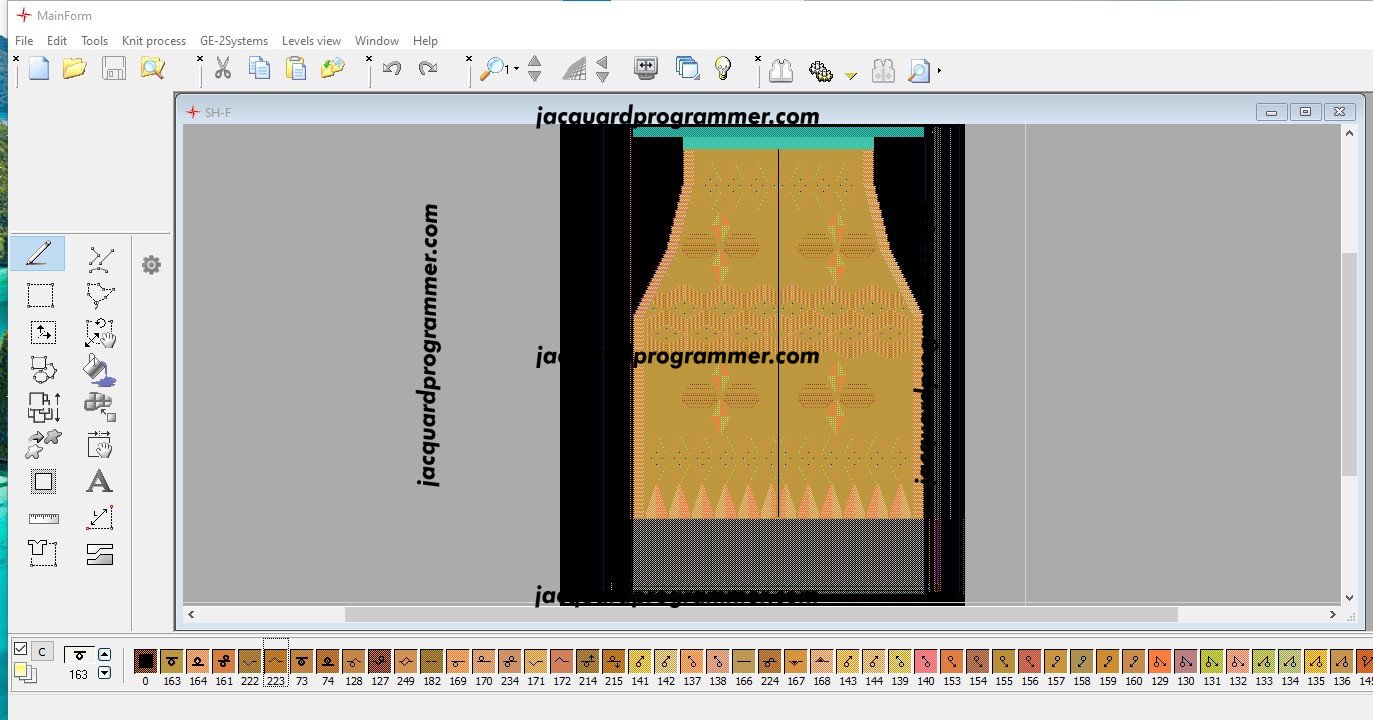The width and height of the screenshot is (1373, 720).
Task: Click the horizontal scrollbar under the canvas
Action: 760,614
